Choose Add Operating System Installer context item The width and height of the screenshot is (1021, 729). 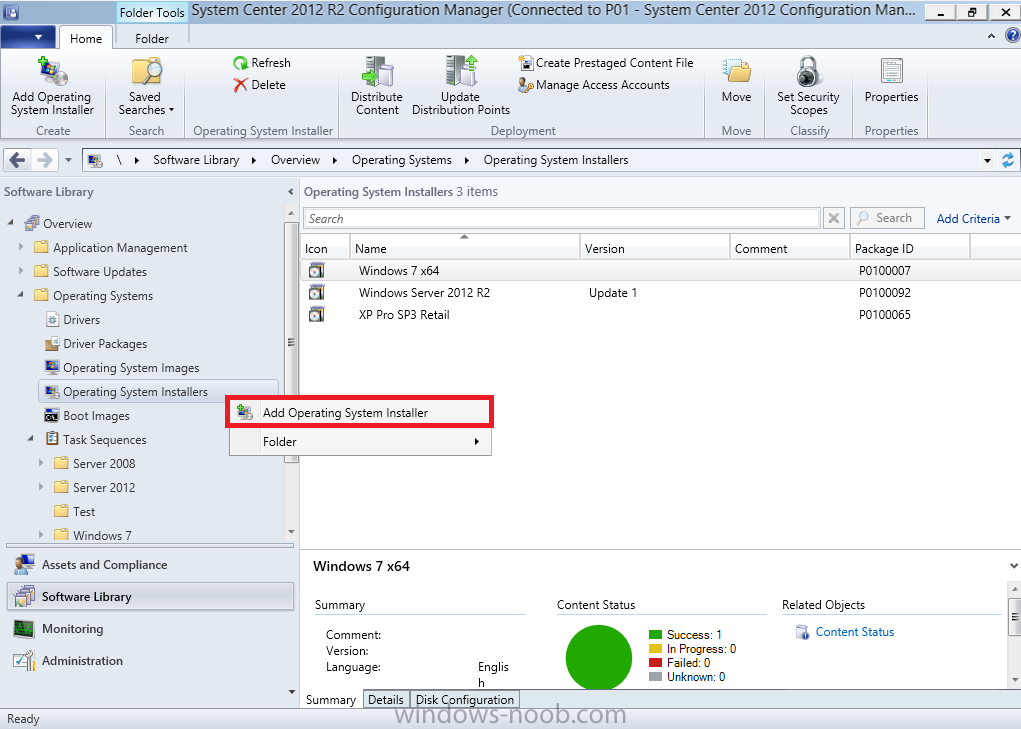359,412
